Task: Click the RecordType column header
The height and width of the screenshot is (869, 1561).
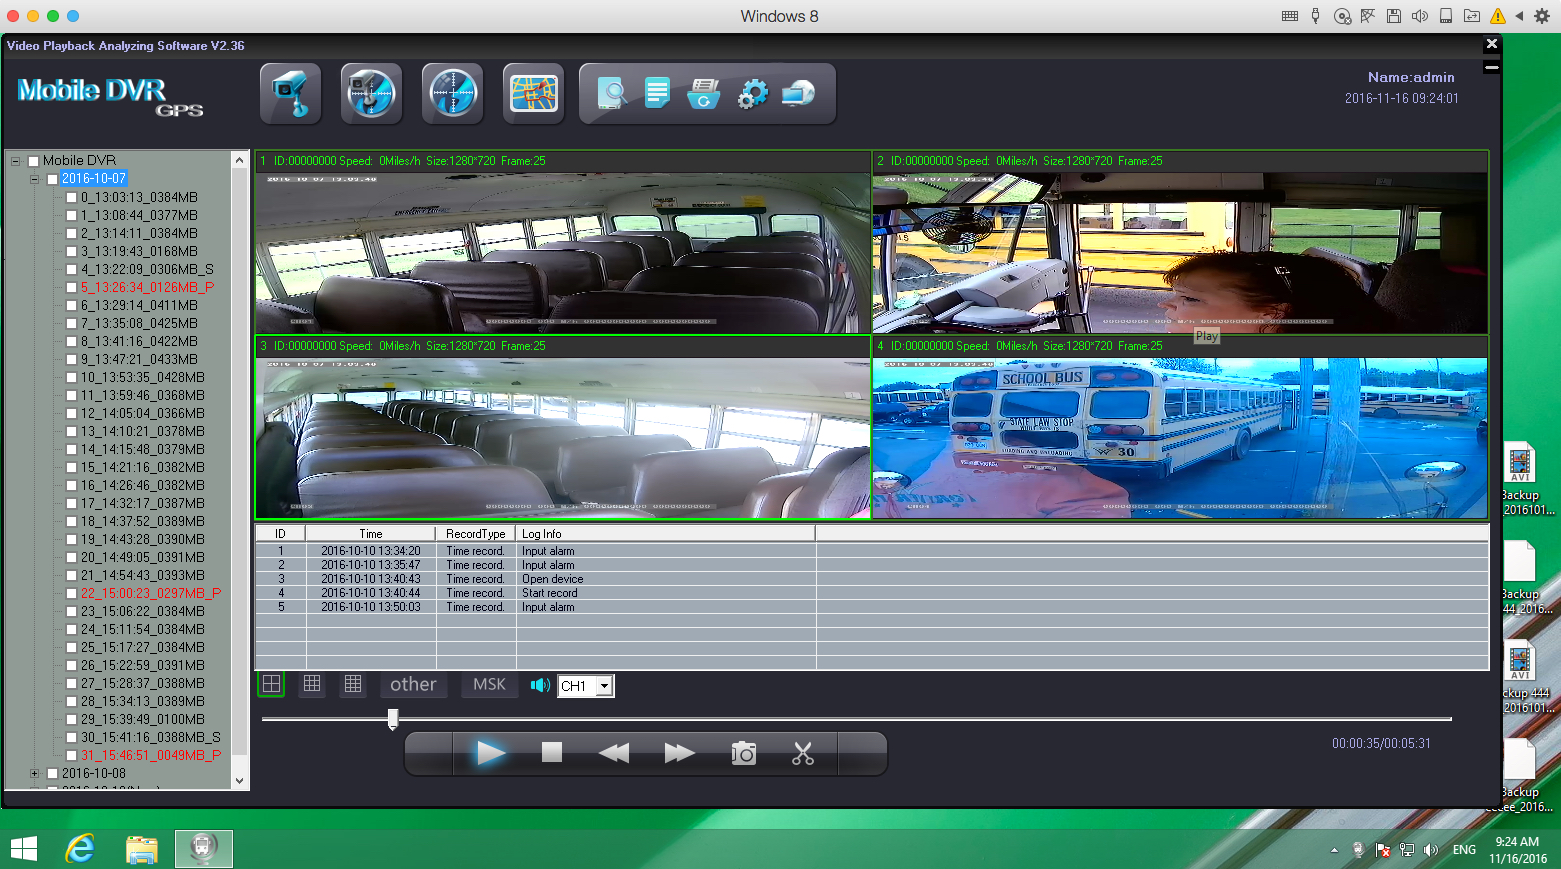Action: pos(475,534)
